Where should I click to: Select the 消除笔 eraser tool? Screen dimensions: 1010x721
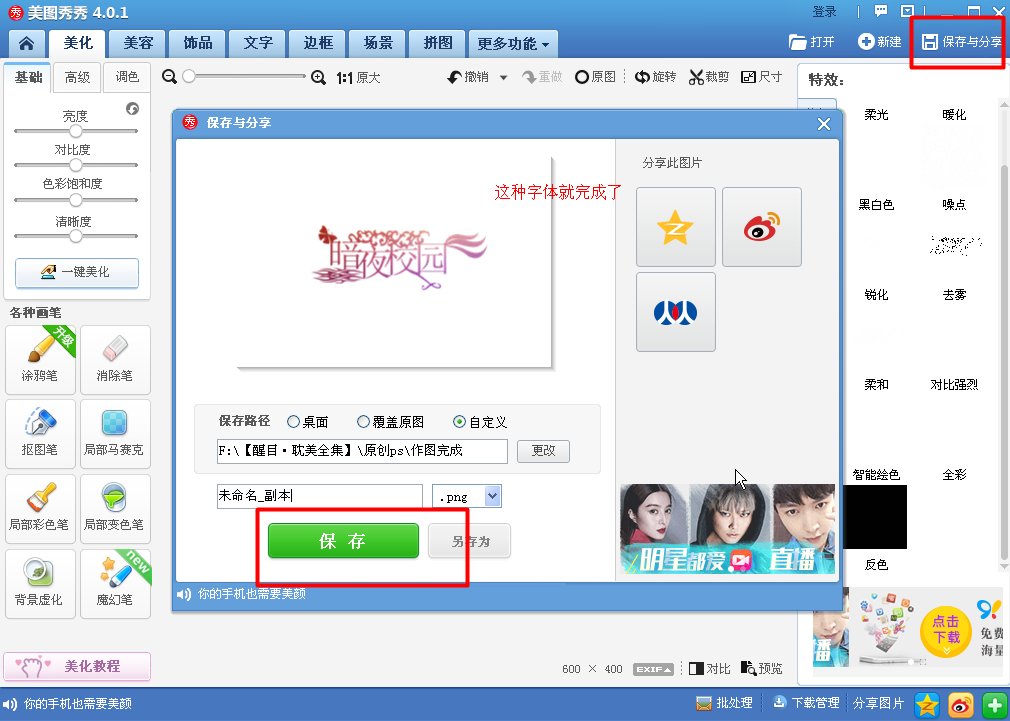click(115, 359)
